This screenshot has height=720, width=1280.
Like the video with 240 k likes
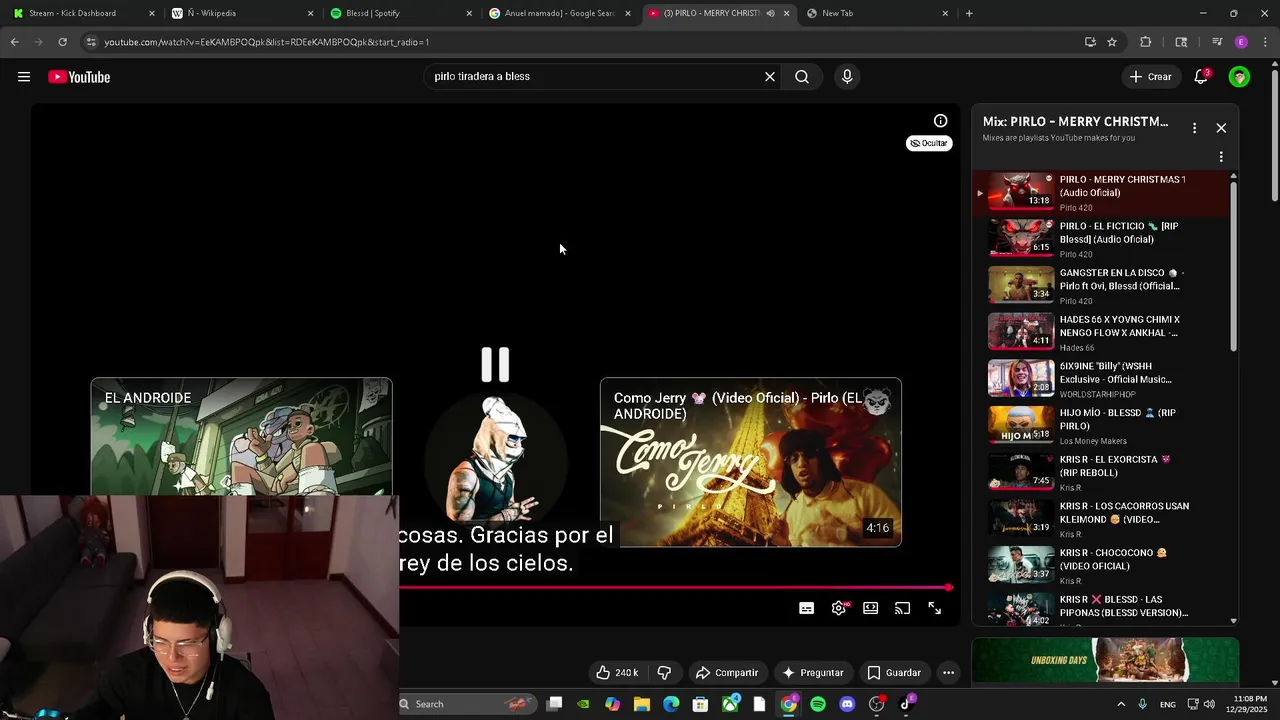[x=617, y=673]
